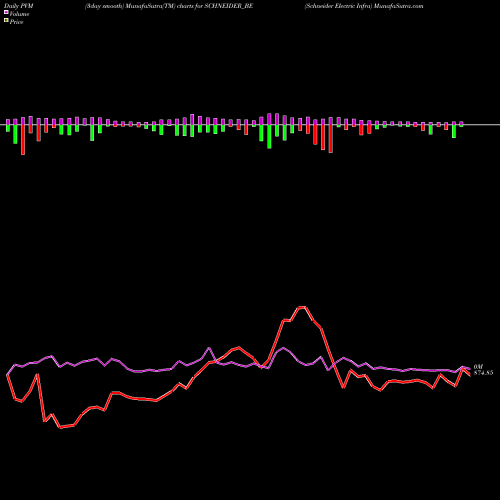Click the magenta Volume legend swatch
Image resolution: width=500 pixels, height=500 pixels.
[6, 12]
